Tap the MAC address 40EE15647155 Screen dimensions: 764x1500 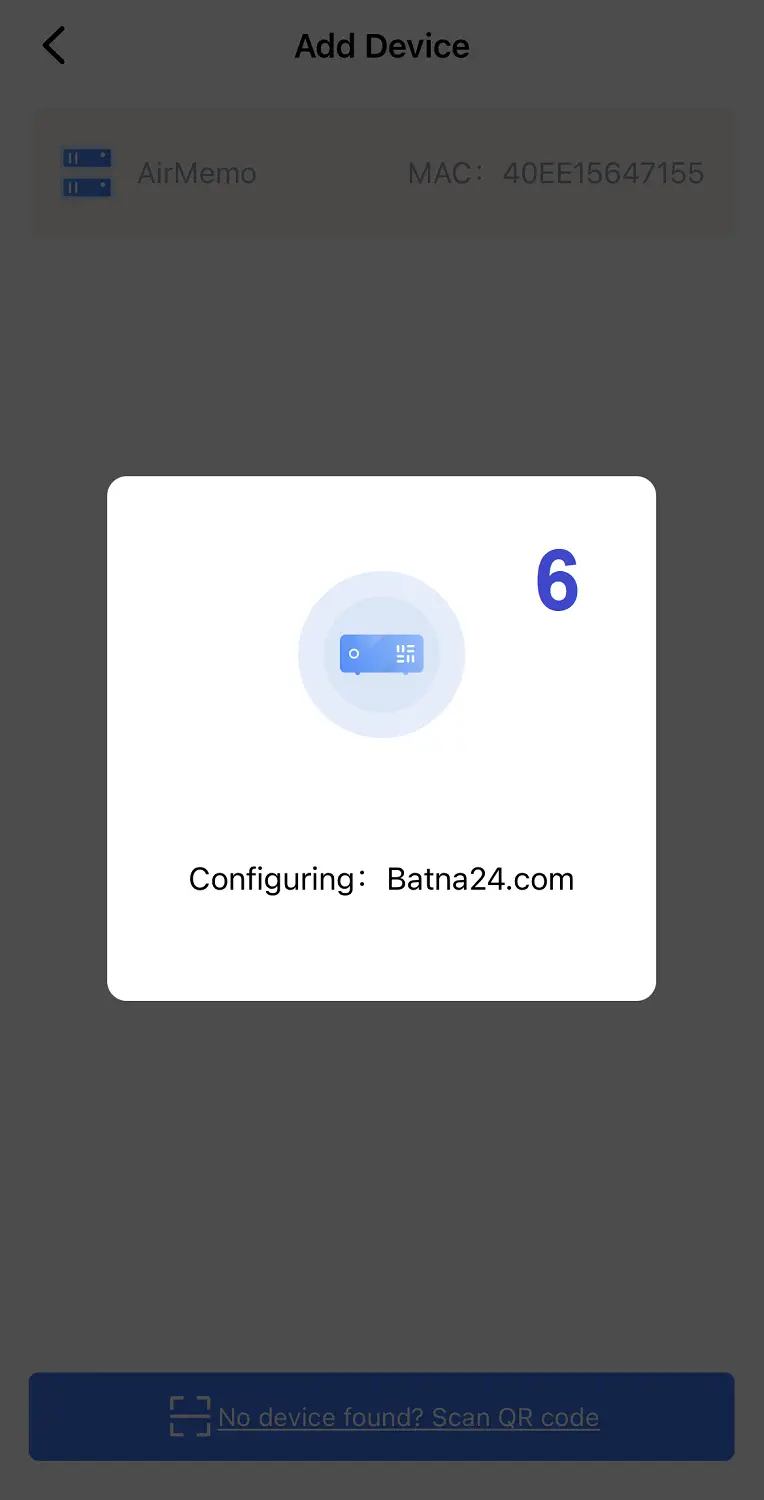coord(603,173)
